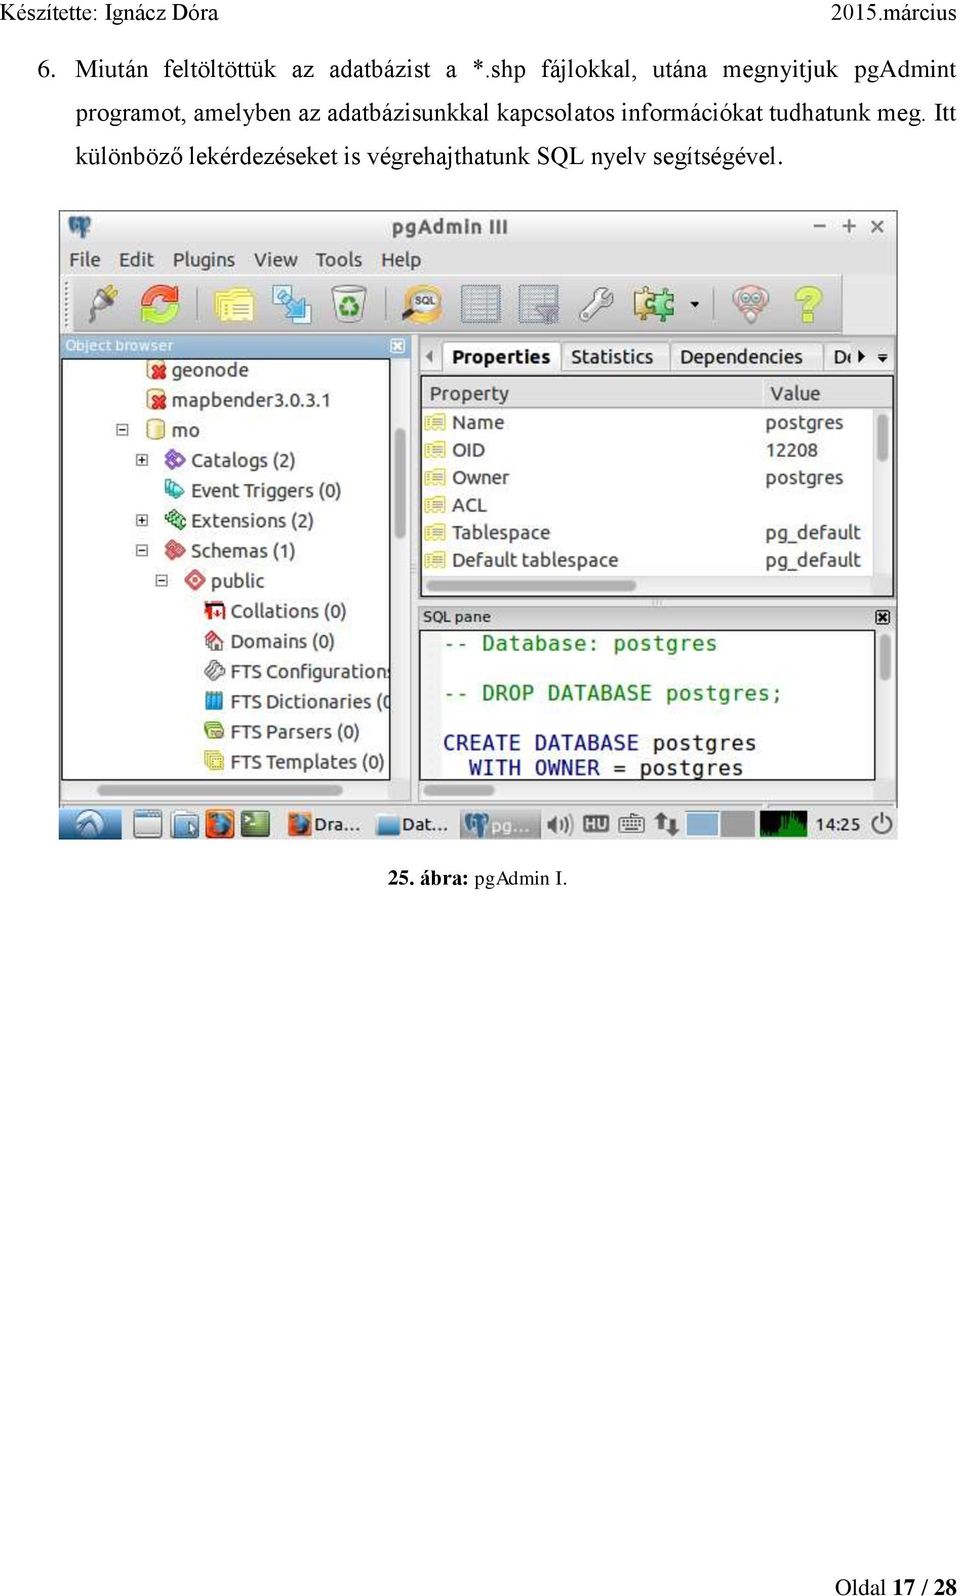Open the desktop start menu button in taskbar

90,824
